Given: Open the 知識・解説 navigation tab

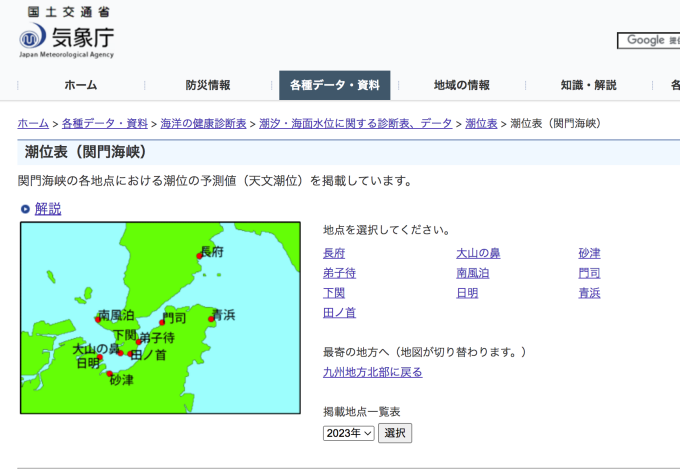Looking at the screenshot, I should pyautogui.click(x=588, y=85).
